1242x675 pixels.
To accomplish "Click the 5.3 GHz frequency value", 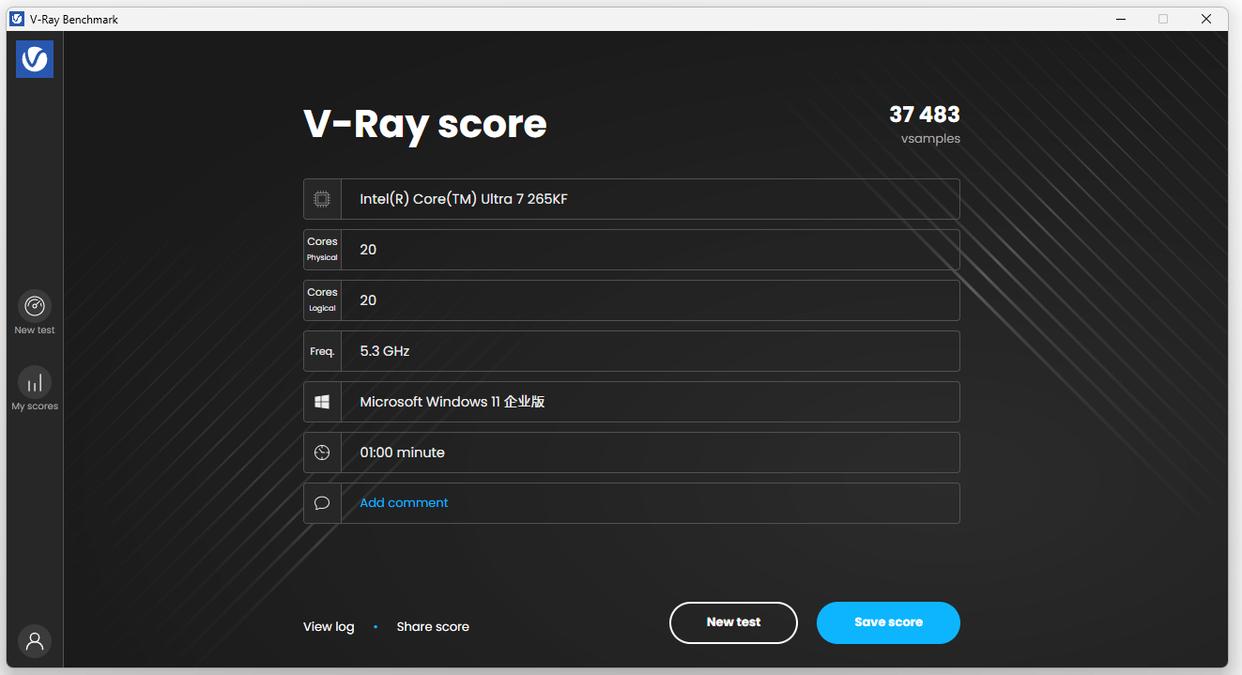I will tap(385, 351).
